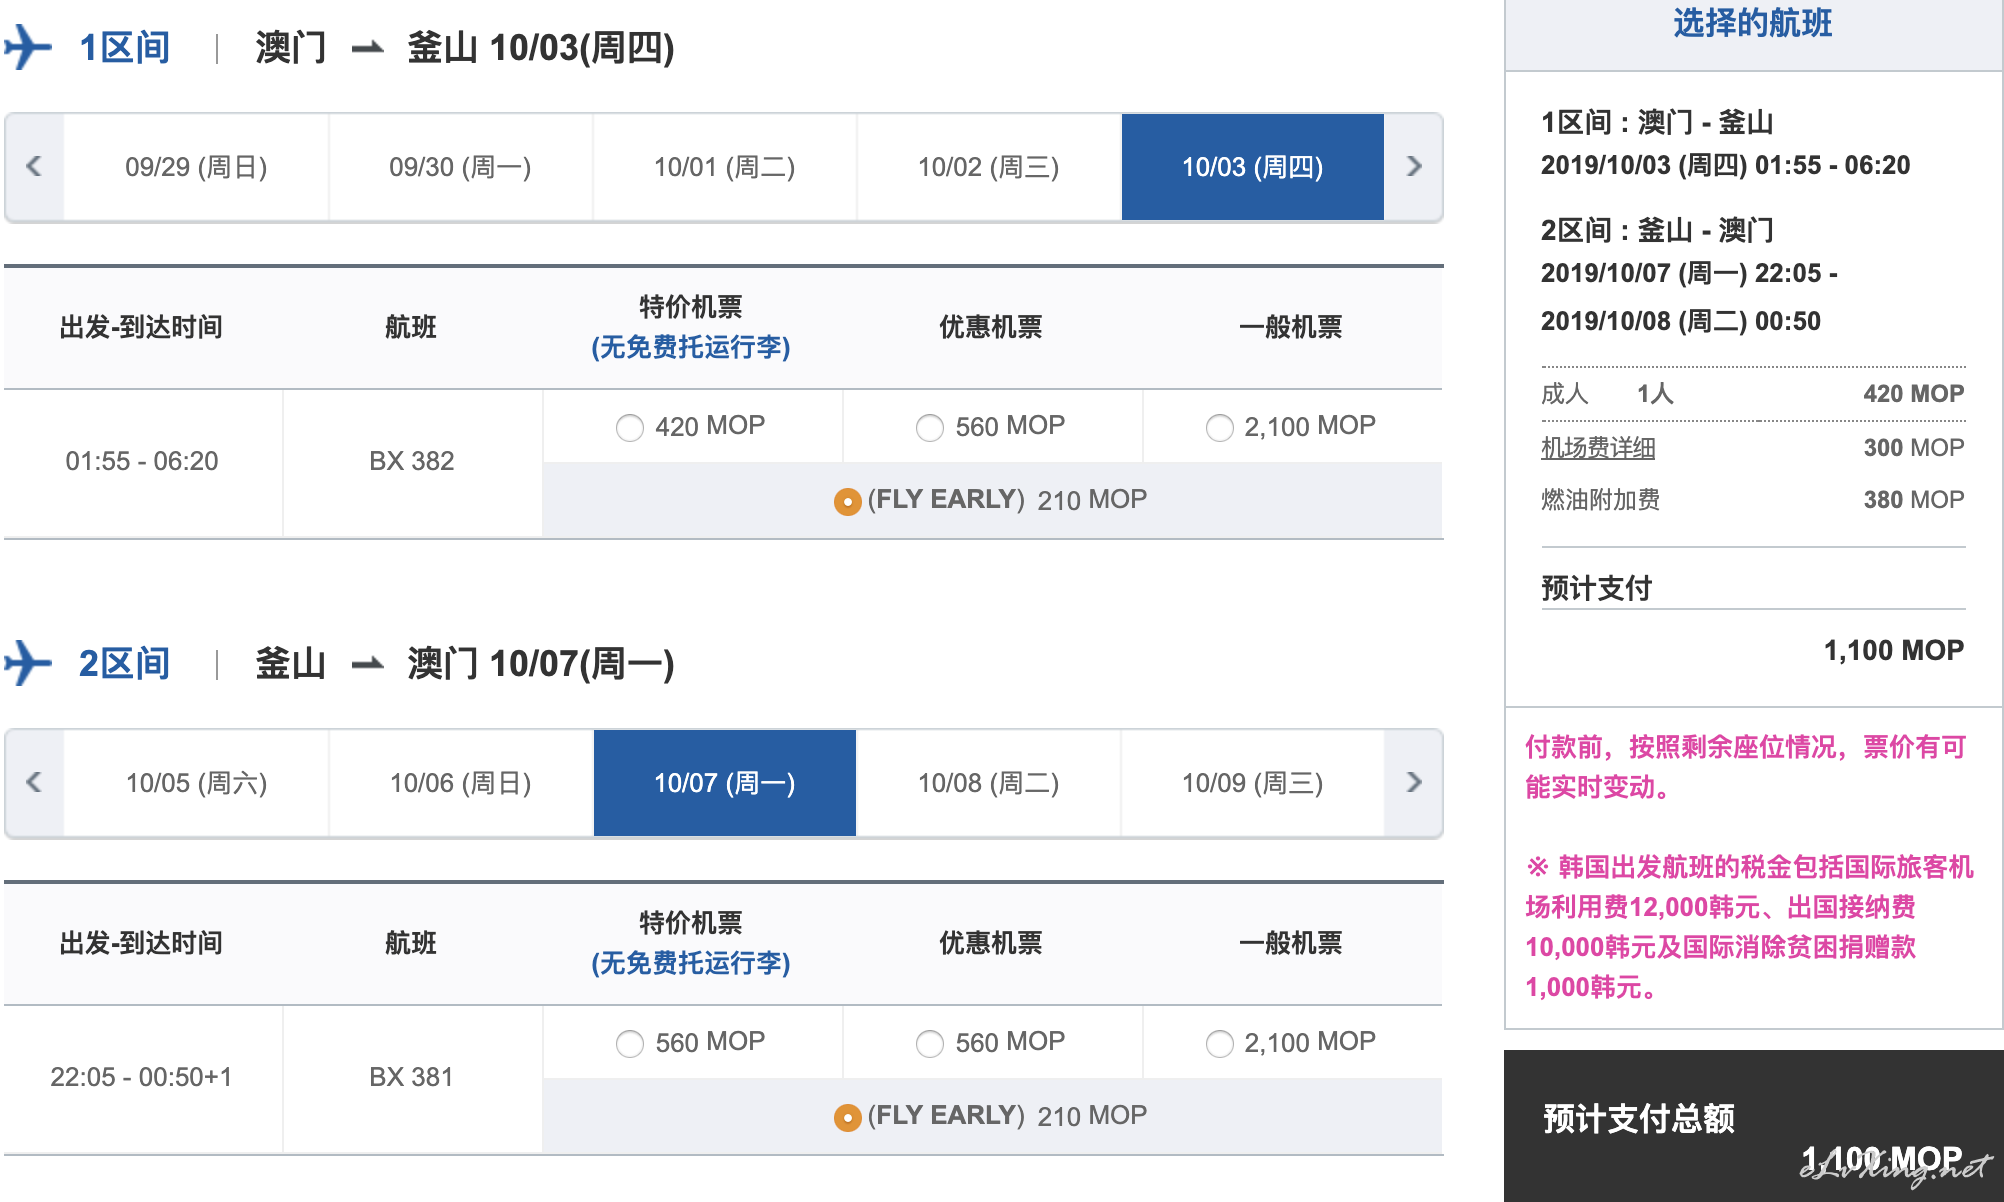Go to next dates in the 2区间 date strip

click(x=1413, y=782)
